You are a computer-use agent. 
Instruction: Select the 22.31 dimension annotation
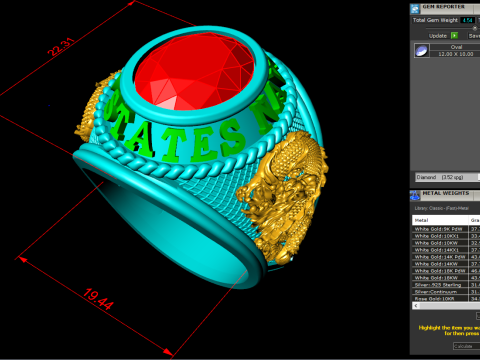pos(61,47)
